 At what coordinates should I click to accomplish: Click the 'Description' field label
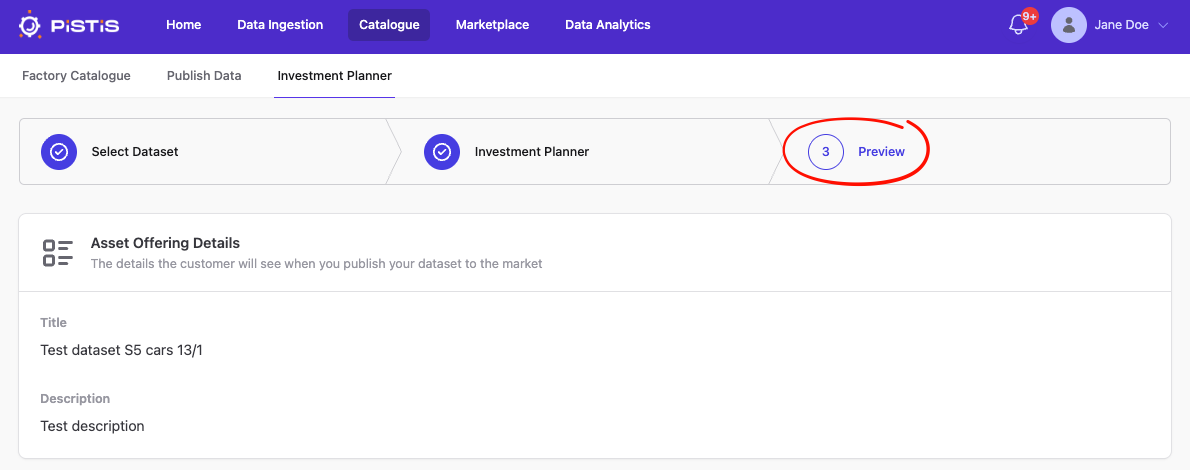(x=75, y=399)
